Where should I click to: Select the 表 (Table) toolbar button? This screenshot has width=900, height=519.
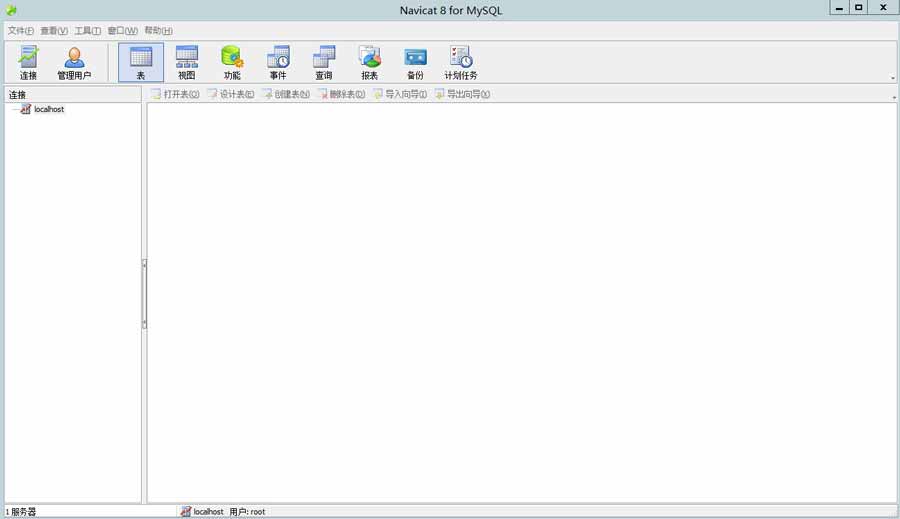141,63
